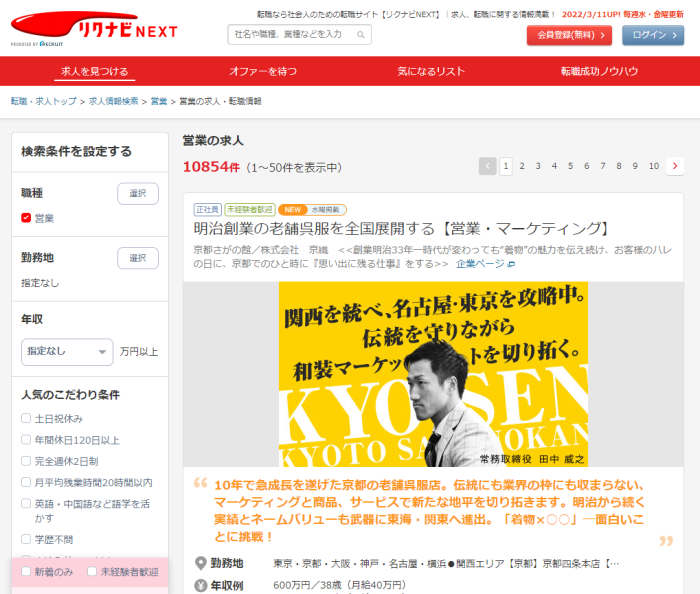This screenshot has width=700, height=594.
Task: Click the 10854件 result count
Action: tap(211, 167)
